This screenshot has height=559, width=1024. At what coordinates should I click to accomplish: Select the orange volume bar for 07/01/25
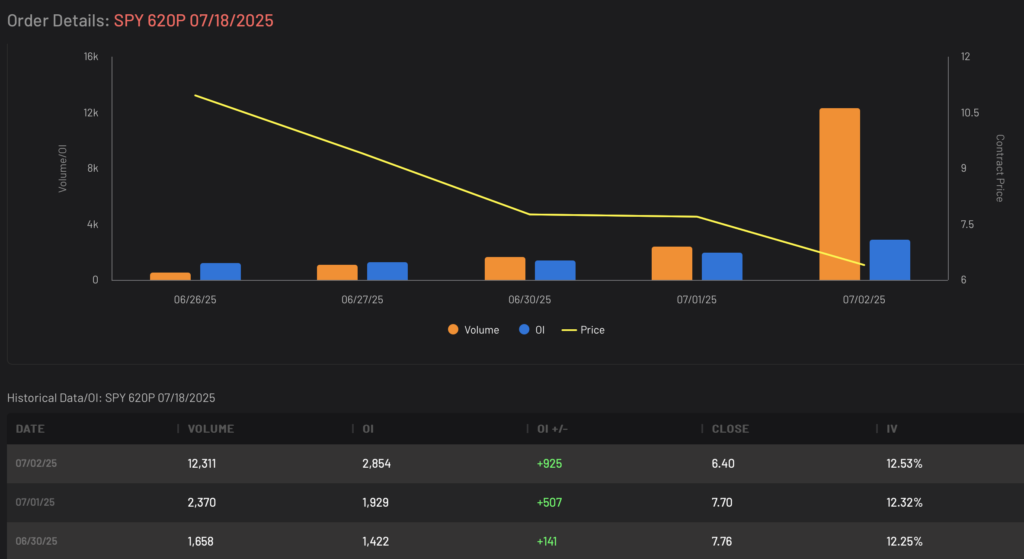[672, 263]
